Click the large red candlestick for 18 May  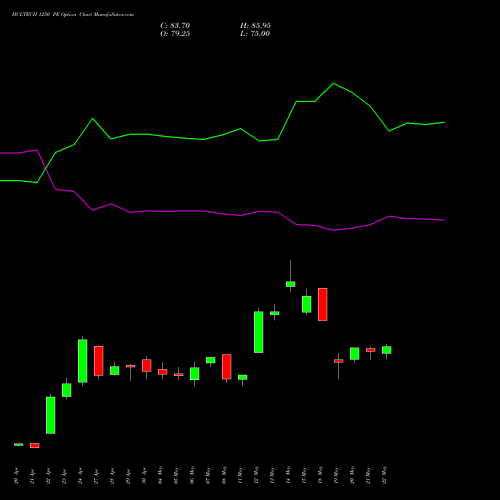(323, 304)
